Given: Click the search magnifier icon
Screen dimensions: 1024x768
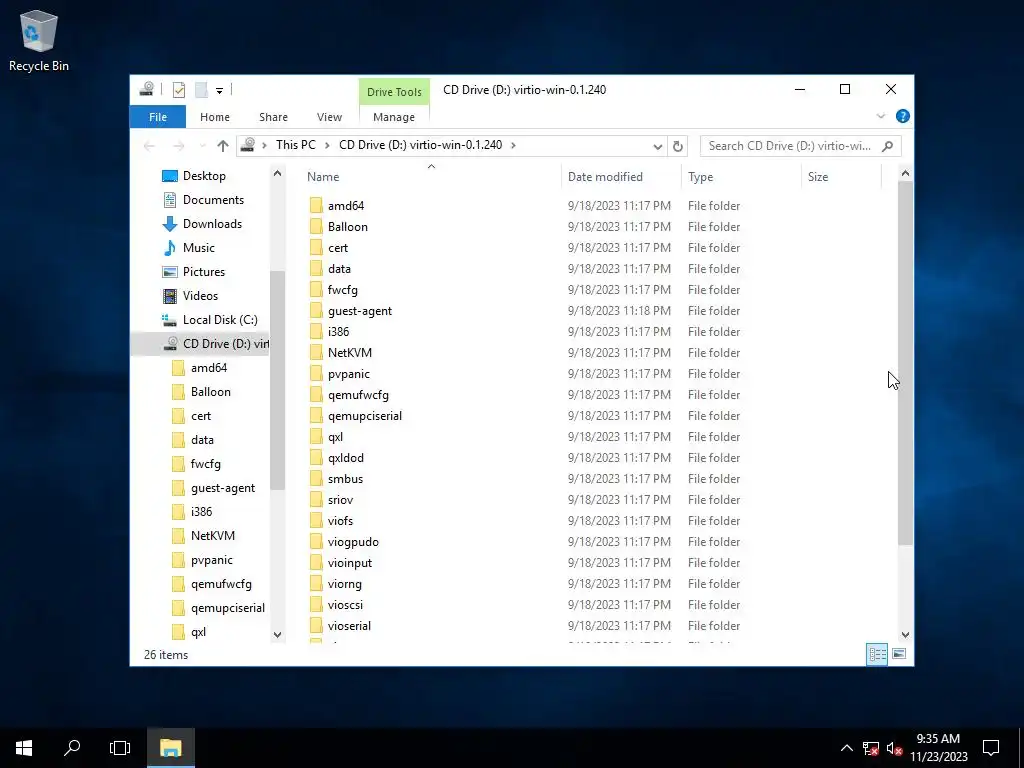Looking at the screenshot, I should [888, 146].
